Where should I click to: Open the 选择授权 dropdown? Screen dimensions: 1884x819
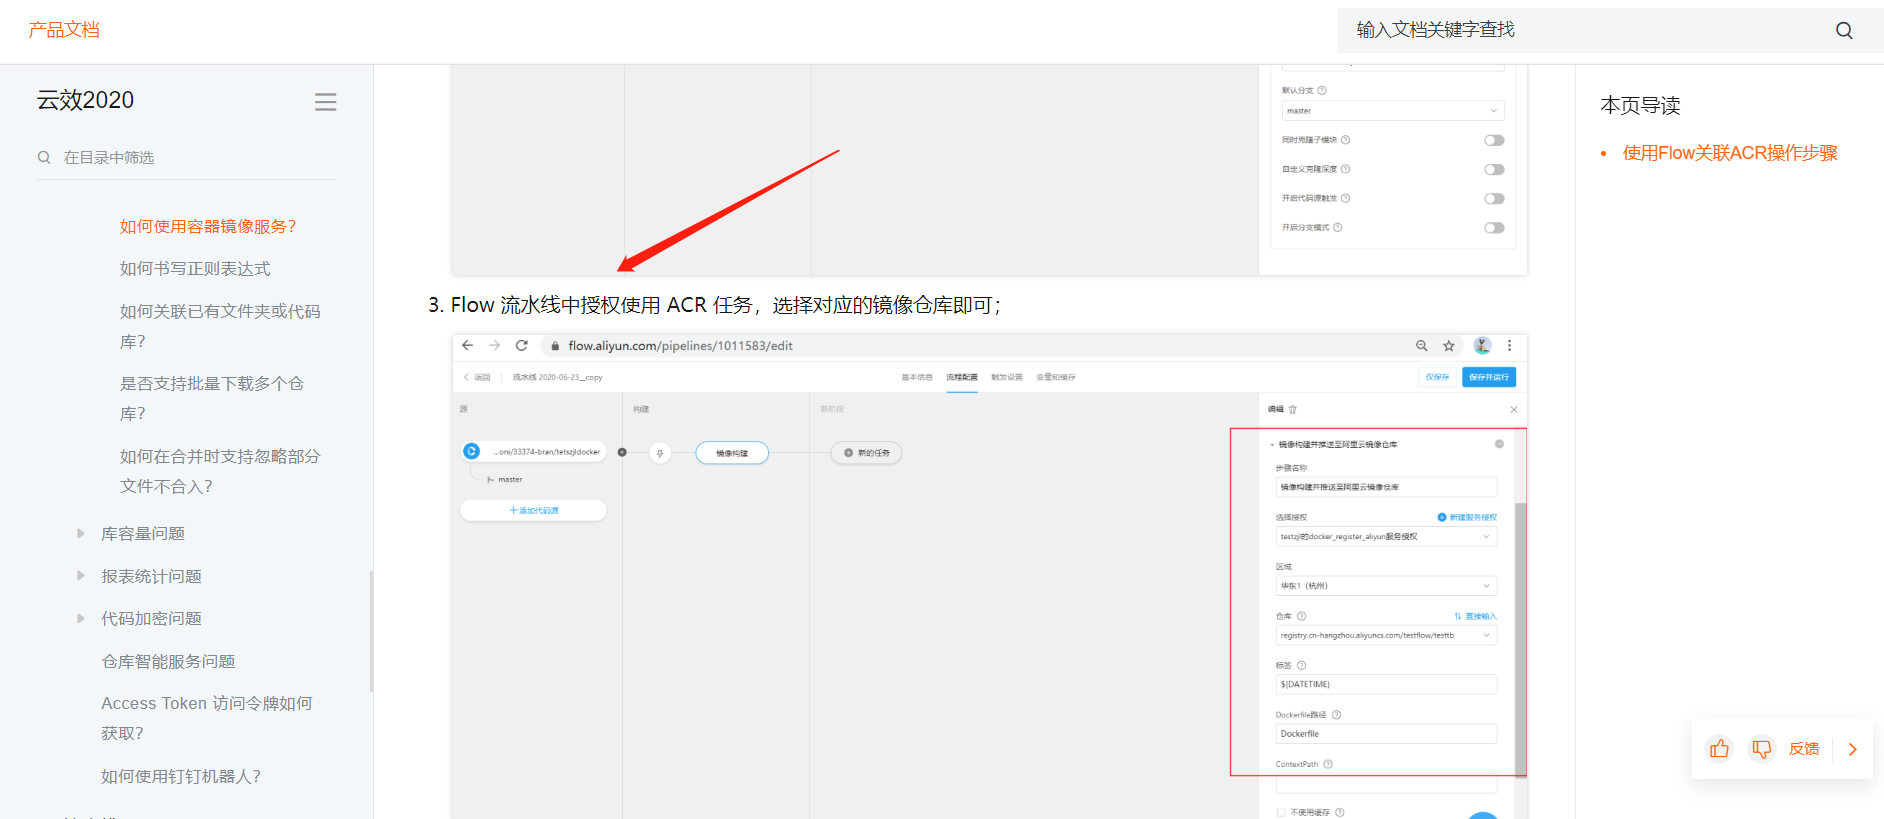tap(1386, 537)
